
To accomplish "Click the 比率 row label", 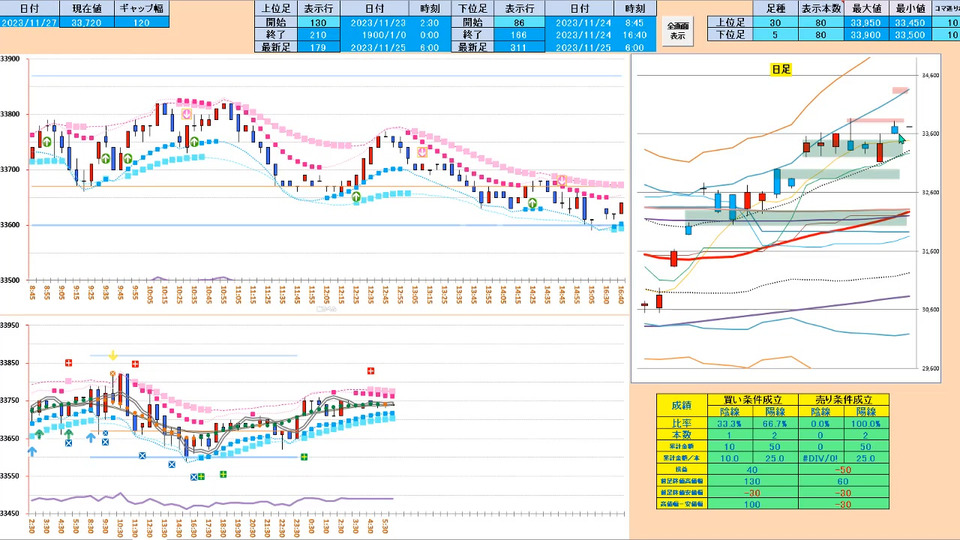I will [x=681, y=423].
